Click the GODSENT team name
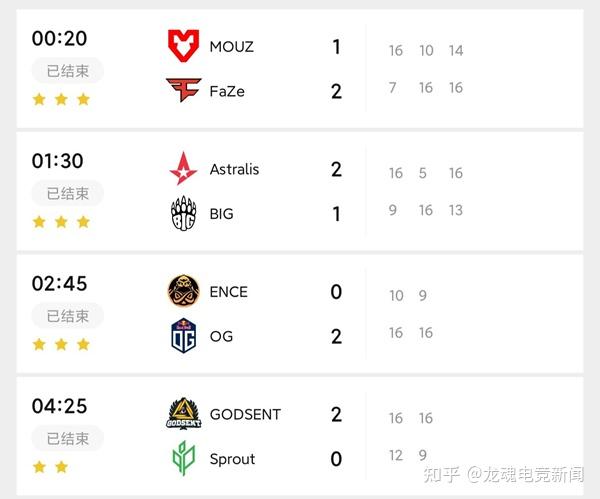This screenshot has width=600, height=499. [245, 414]
